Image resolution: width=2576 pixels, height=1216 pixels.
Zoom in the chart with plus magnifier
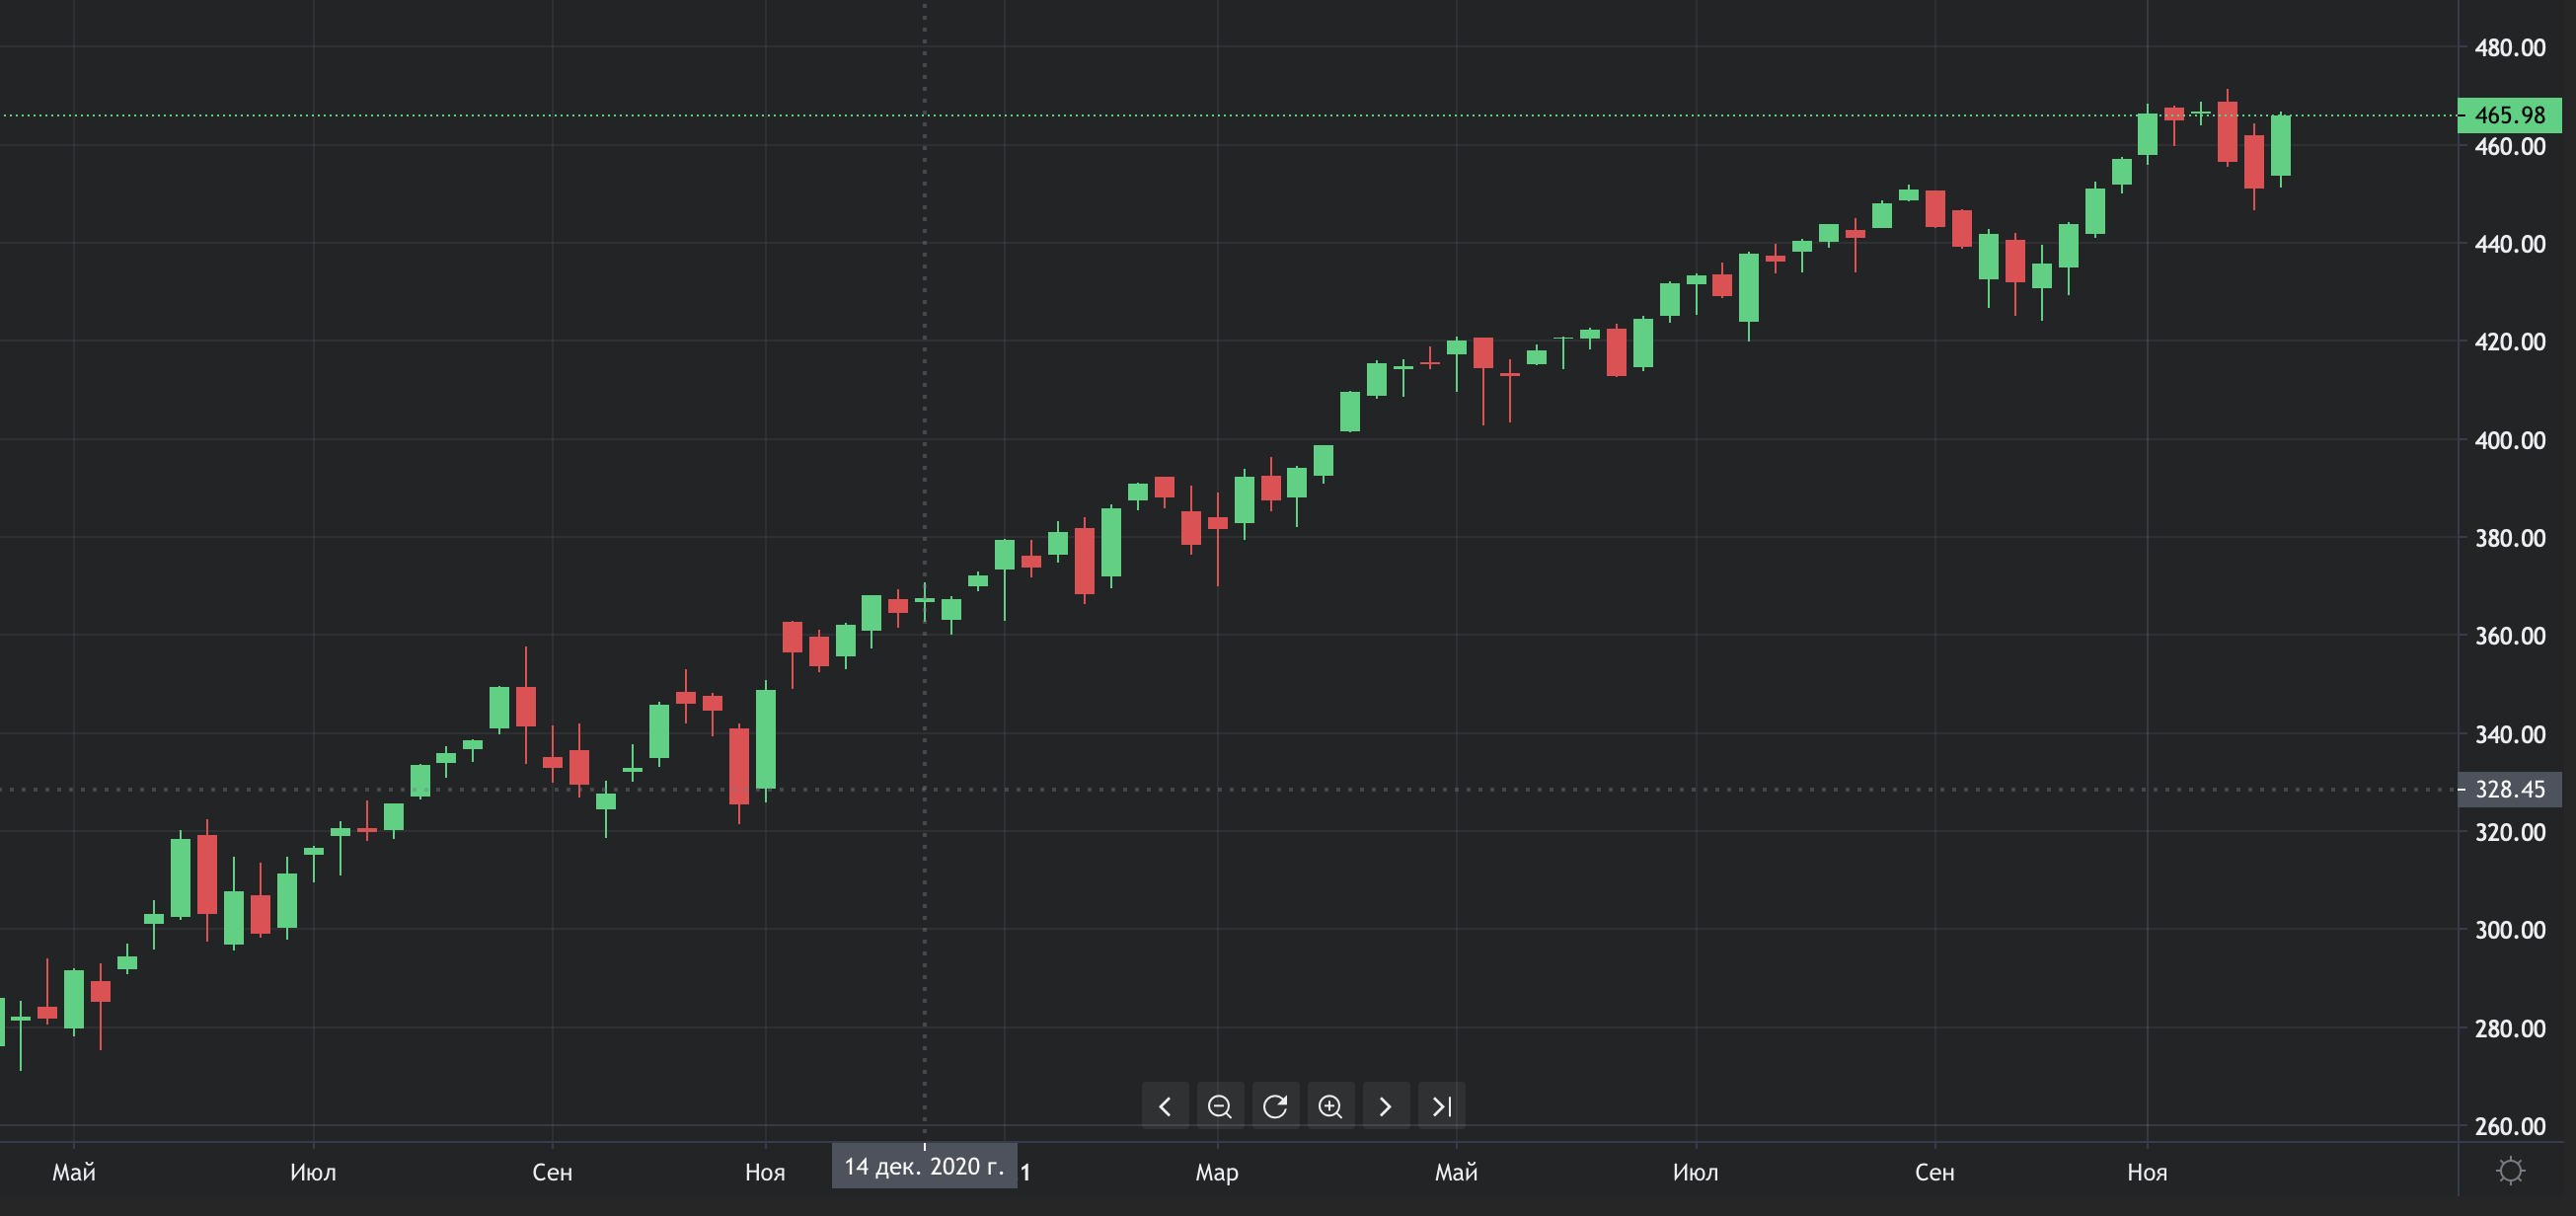(1331, 1106)
